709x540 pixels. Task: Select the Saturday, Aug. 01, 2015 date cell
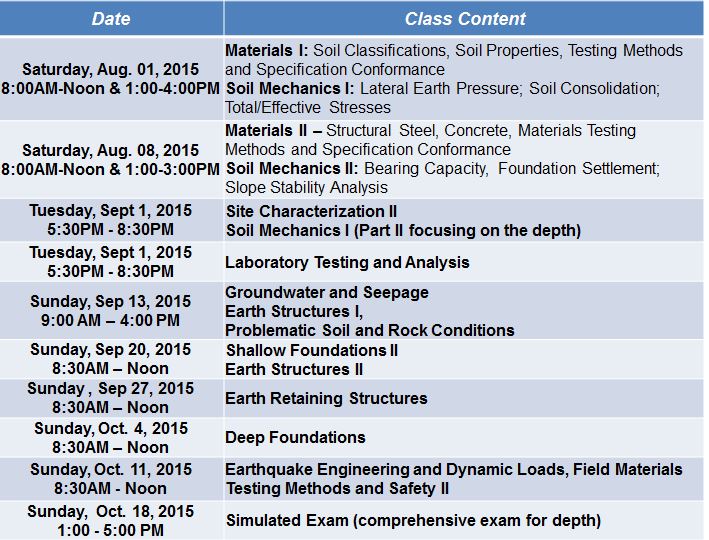pyautogui.click(x=111, y=79)
